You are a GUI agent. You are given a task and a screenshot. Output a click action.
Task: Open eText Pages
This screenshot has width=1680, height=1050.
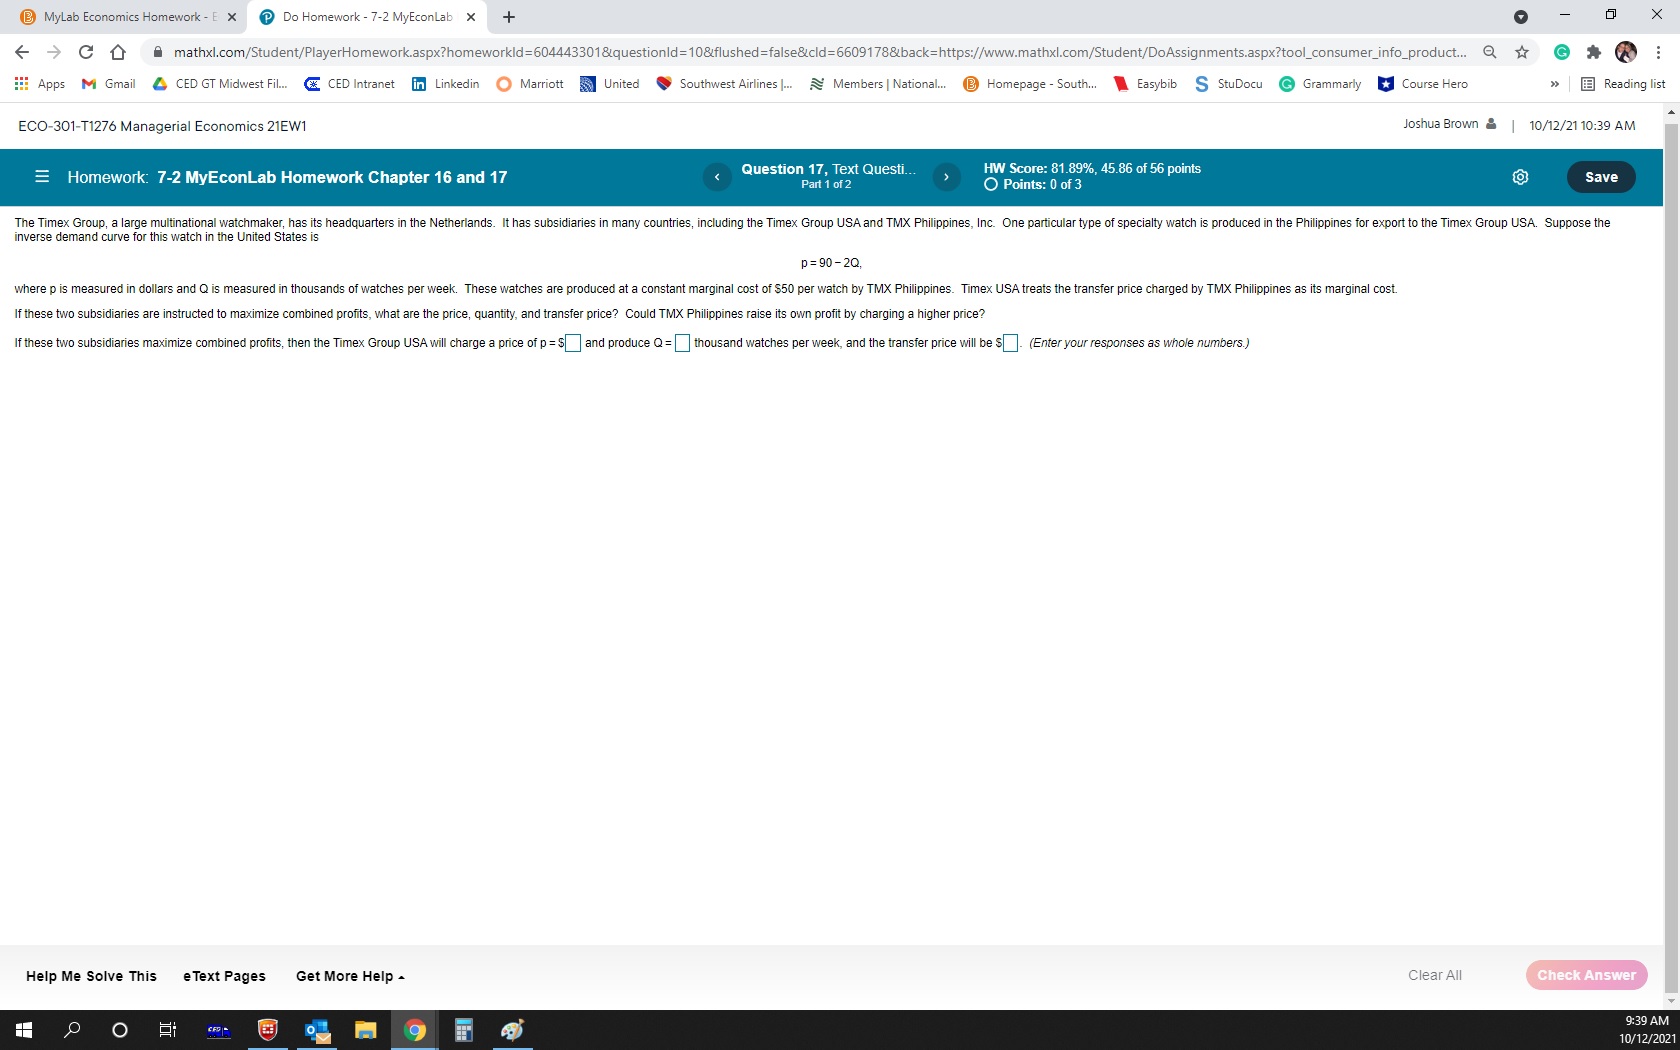pos(223,976)
